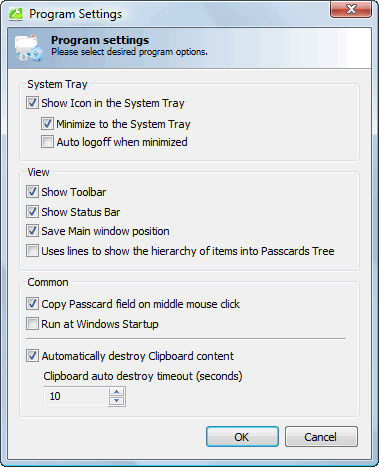Click the green app icon in title bar

point(16,14)
